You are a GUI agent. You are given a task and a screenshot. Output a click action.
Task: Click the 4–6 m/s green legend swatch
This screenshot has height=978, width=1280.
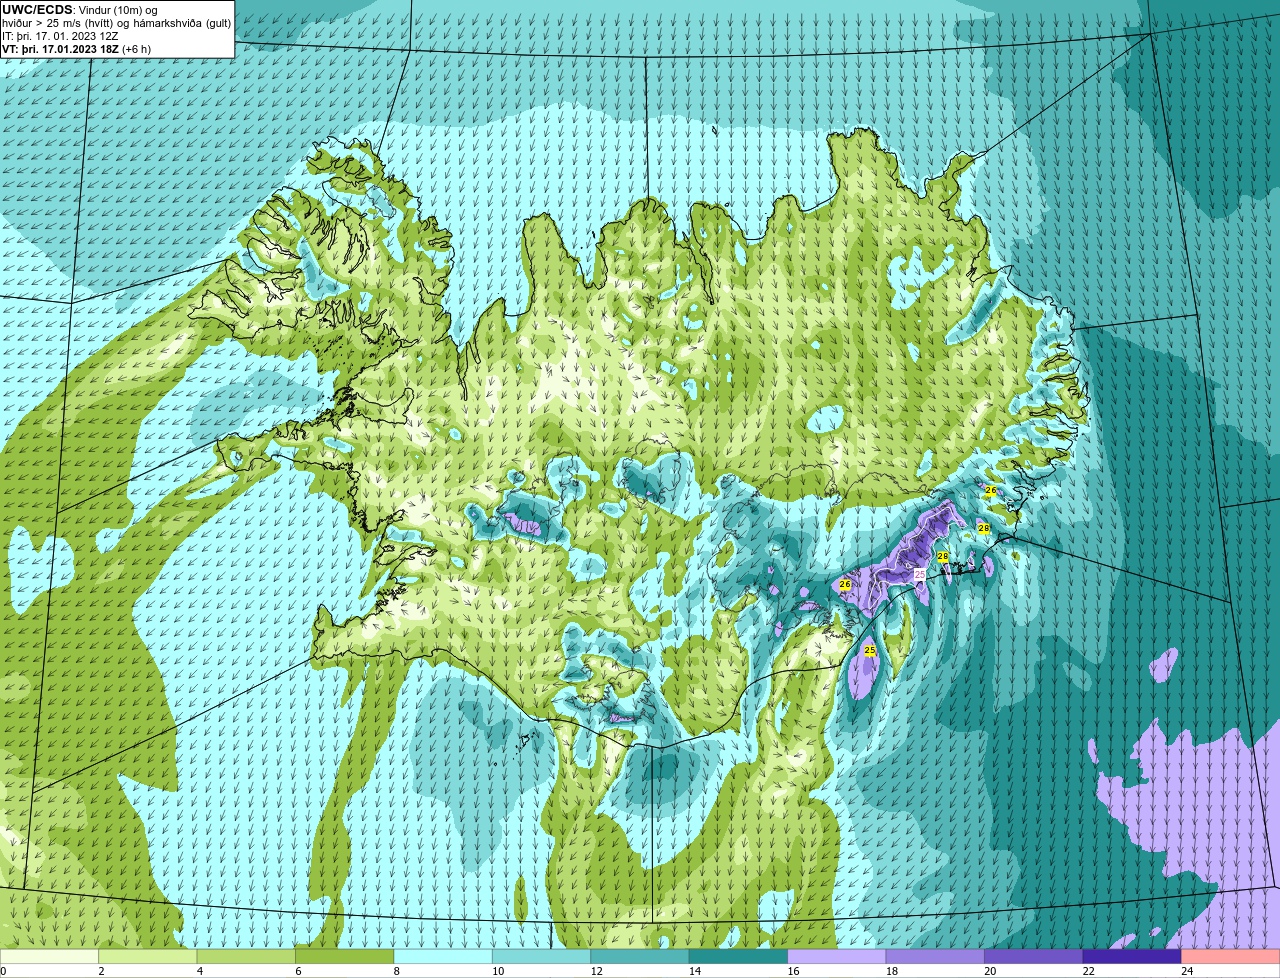(246, 956)
